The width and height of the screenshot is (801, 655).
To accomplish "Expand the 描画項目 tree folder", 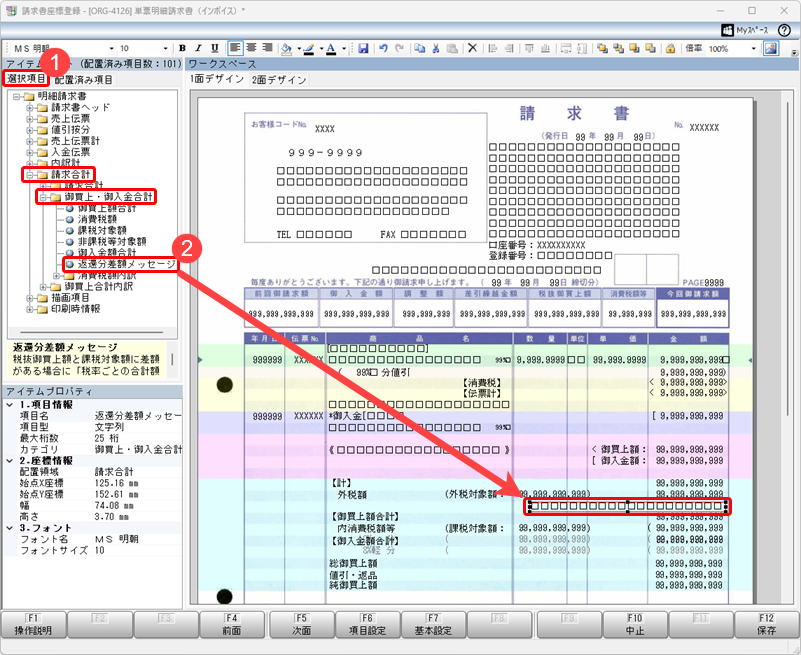I will pos(30,298).
